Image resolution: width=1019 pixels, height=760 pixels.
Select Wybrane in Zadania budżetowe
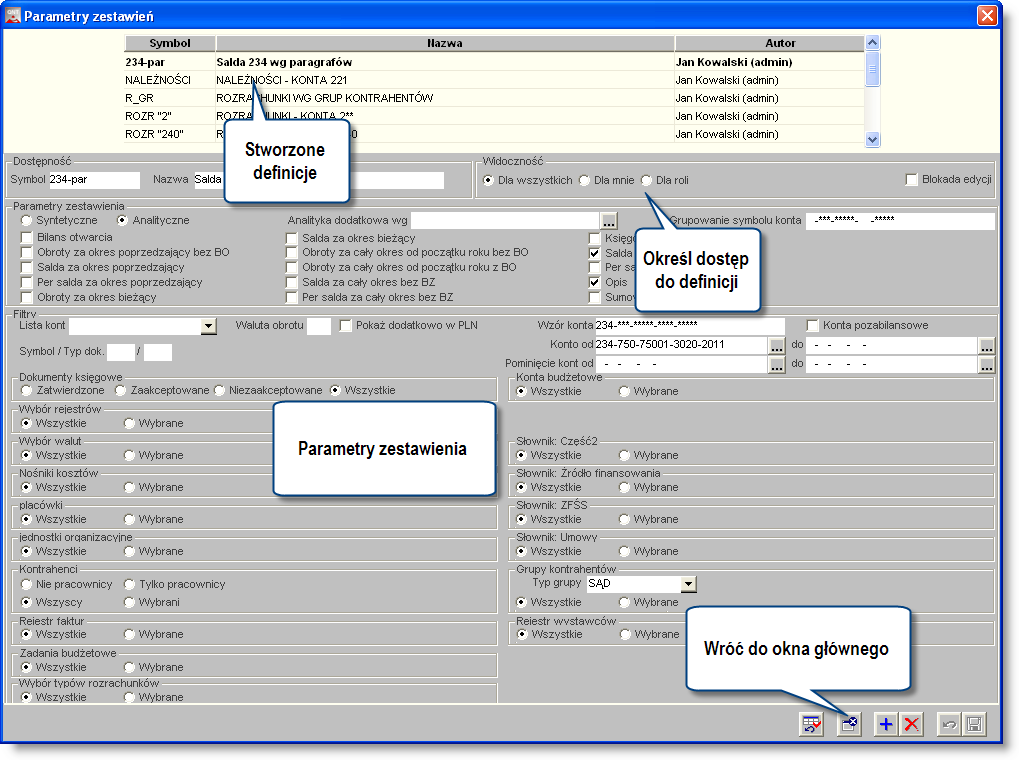tap(129, 667)
